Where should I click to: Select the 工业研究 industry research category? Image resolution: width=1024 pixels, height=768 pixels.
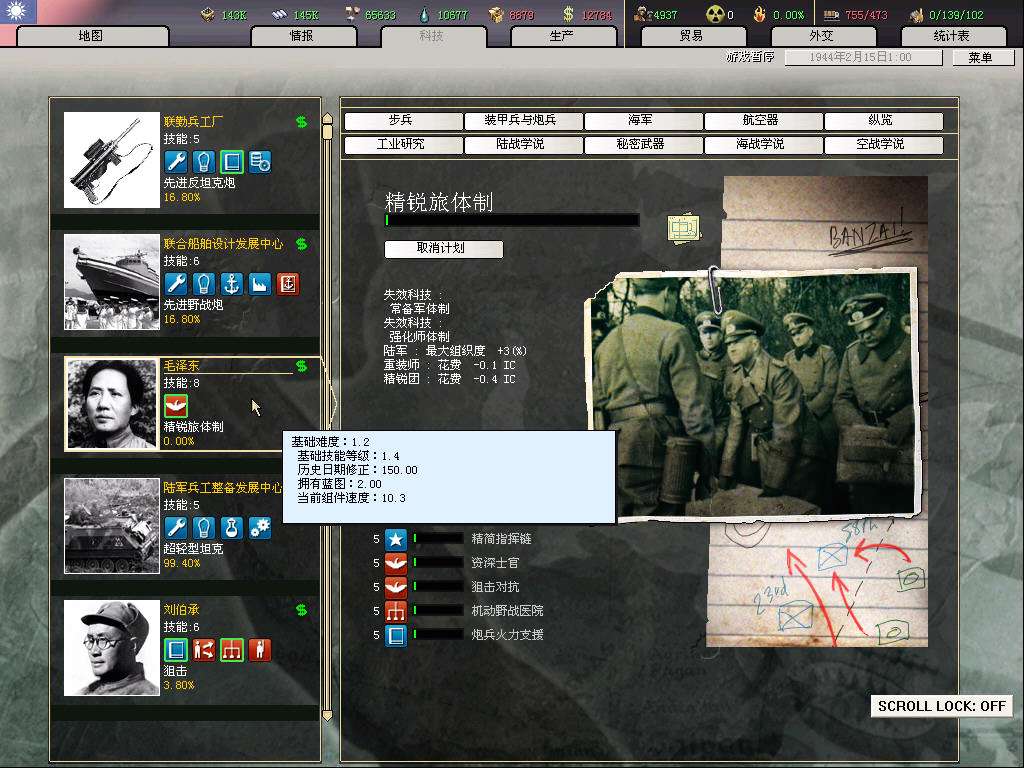tap(403, 144)
